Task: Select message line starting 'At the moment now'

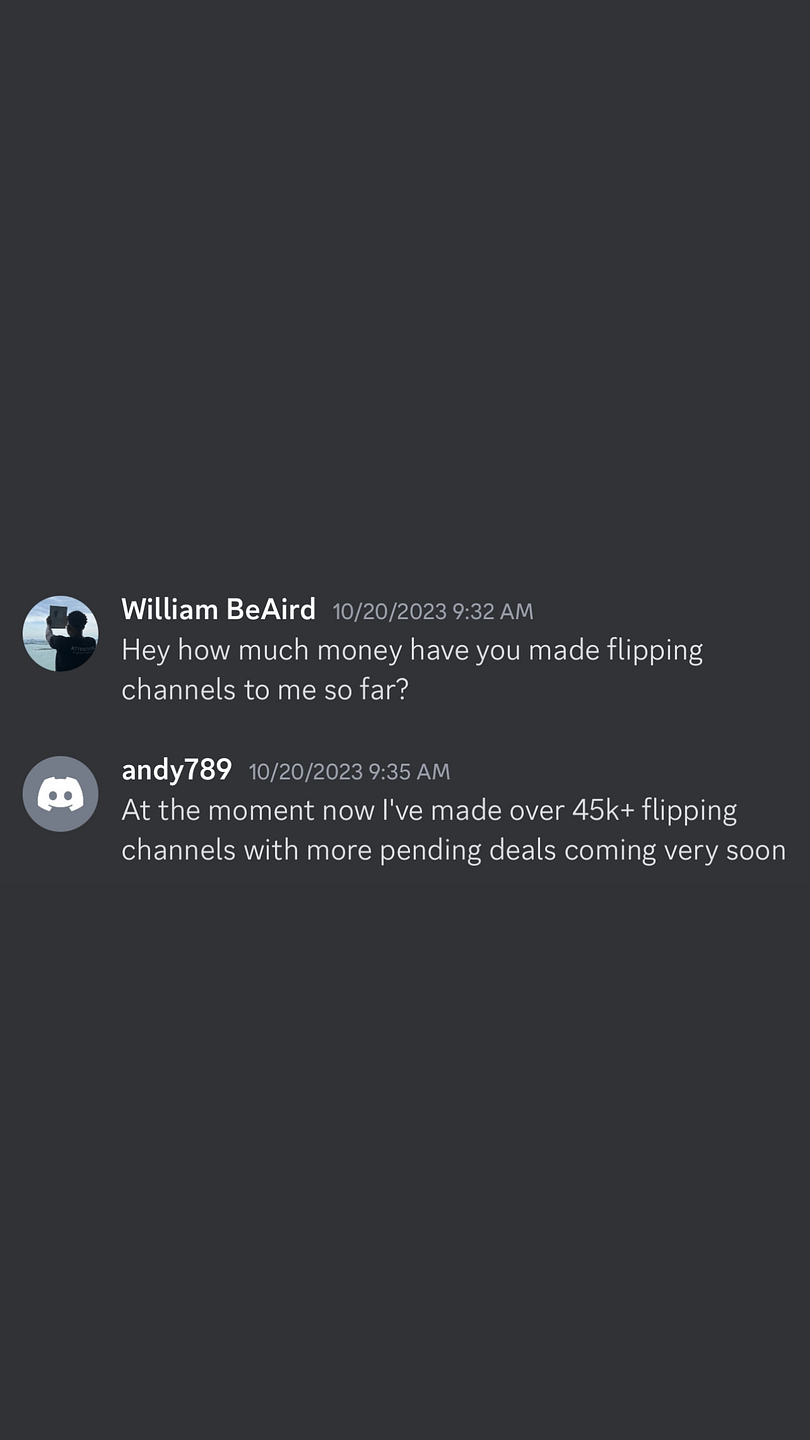Action: pos(429,811)
